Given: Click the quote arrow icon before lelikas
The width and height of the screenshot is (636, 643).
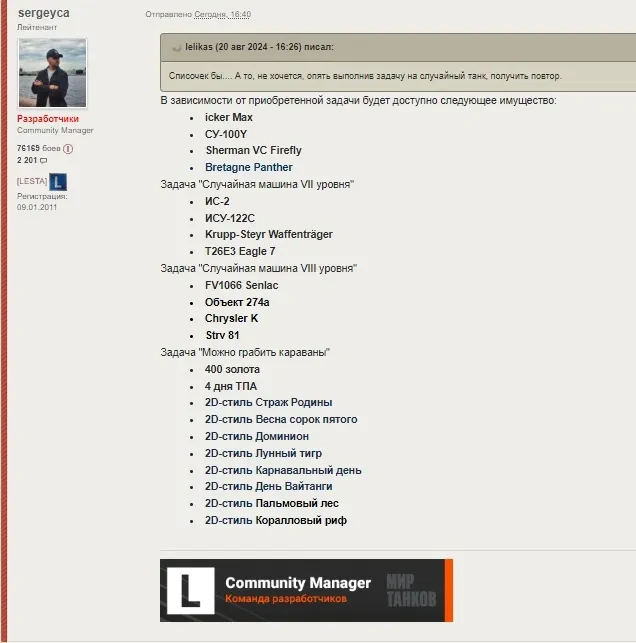Looking at the screenshot, I should tap(176, 47).
